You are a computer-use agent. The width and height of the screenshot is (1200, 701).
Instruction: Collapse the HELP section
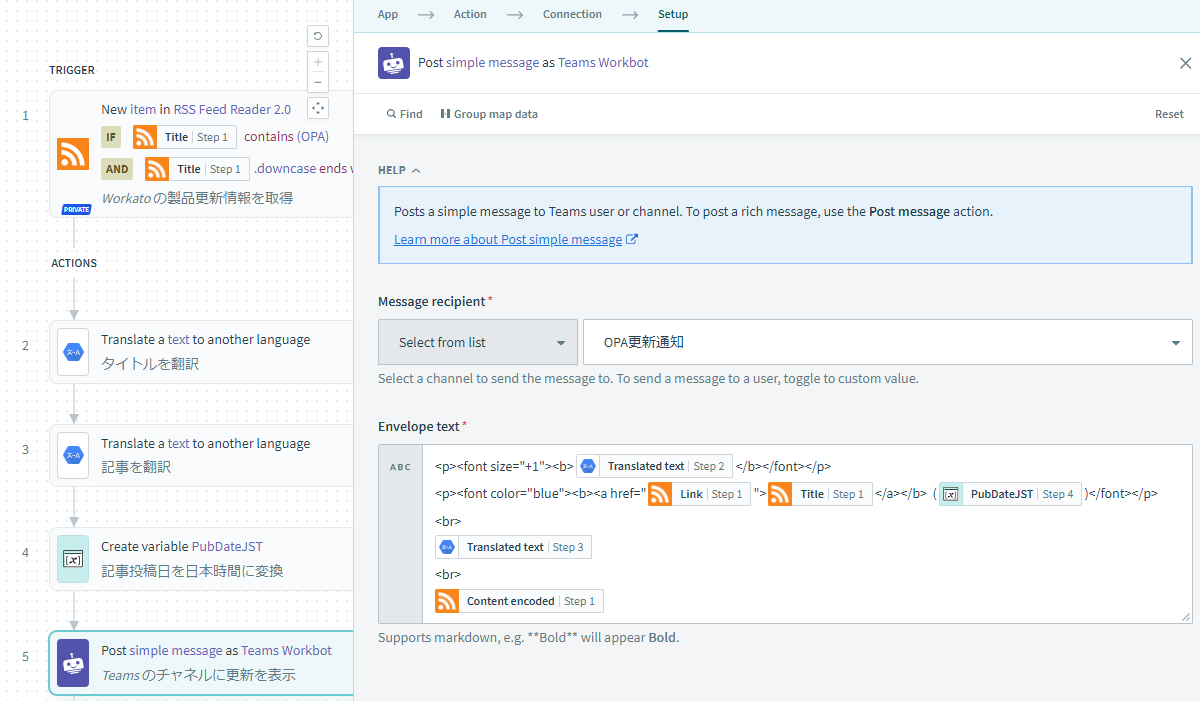click(399, 170)
